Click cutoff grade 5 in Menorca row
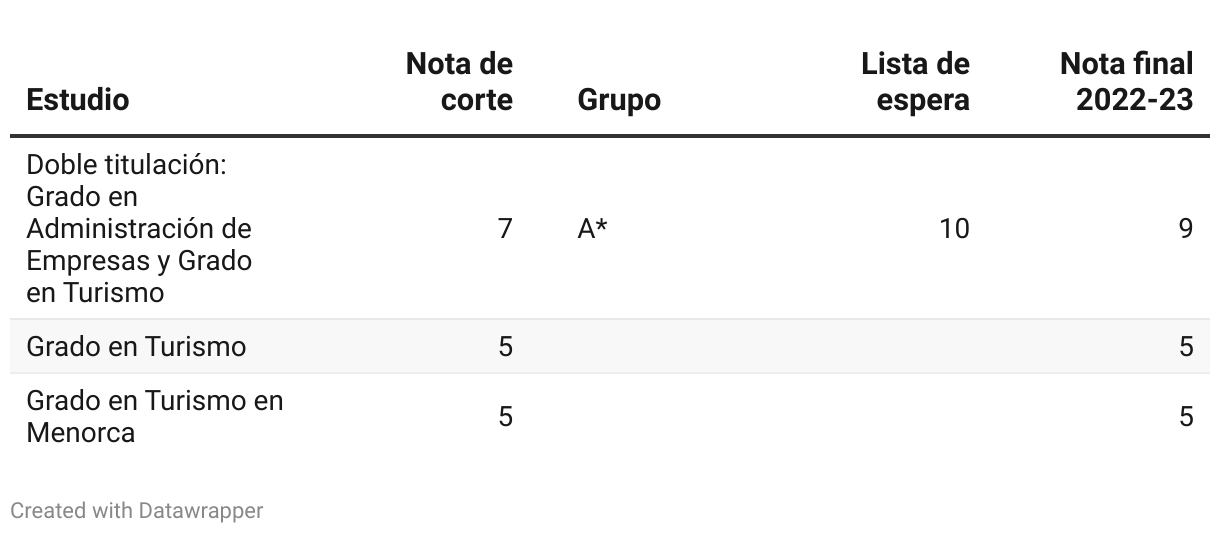This screenshot has width=1220, height=534. click(x=505, y=416)
